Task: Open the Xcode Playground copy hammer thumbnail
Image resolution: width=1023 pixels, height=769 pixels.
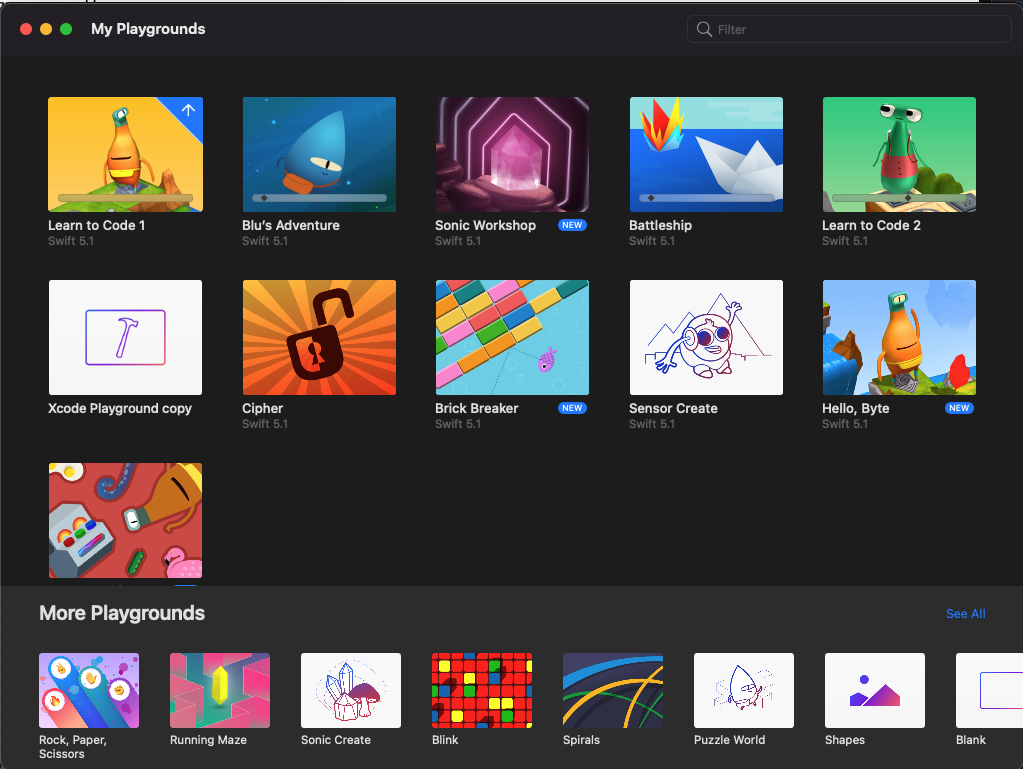Action: tap(125, 337)
